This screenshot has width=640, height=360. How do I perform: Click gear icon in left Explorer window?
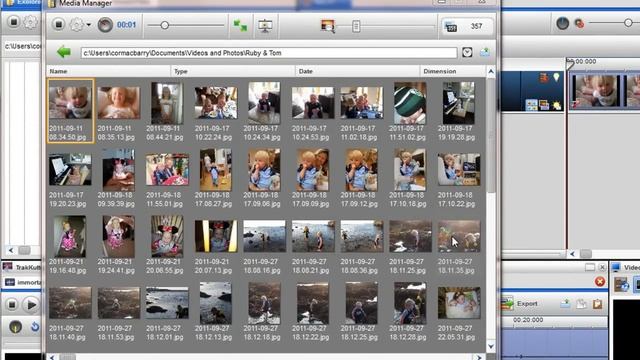30,22
